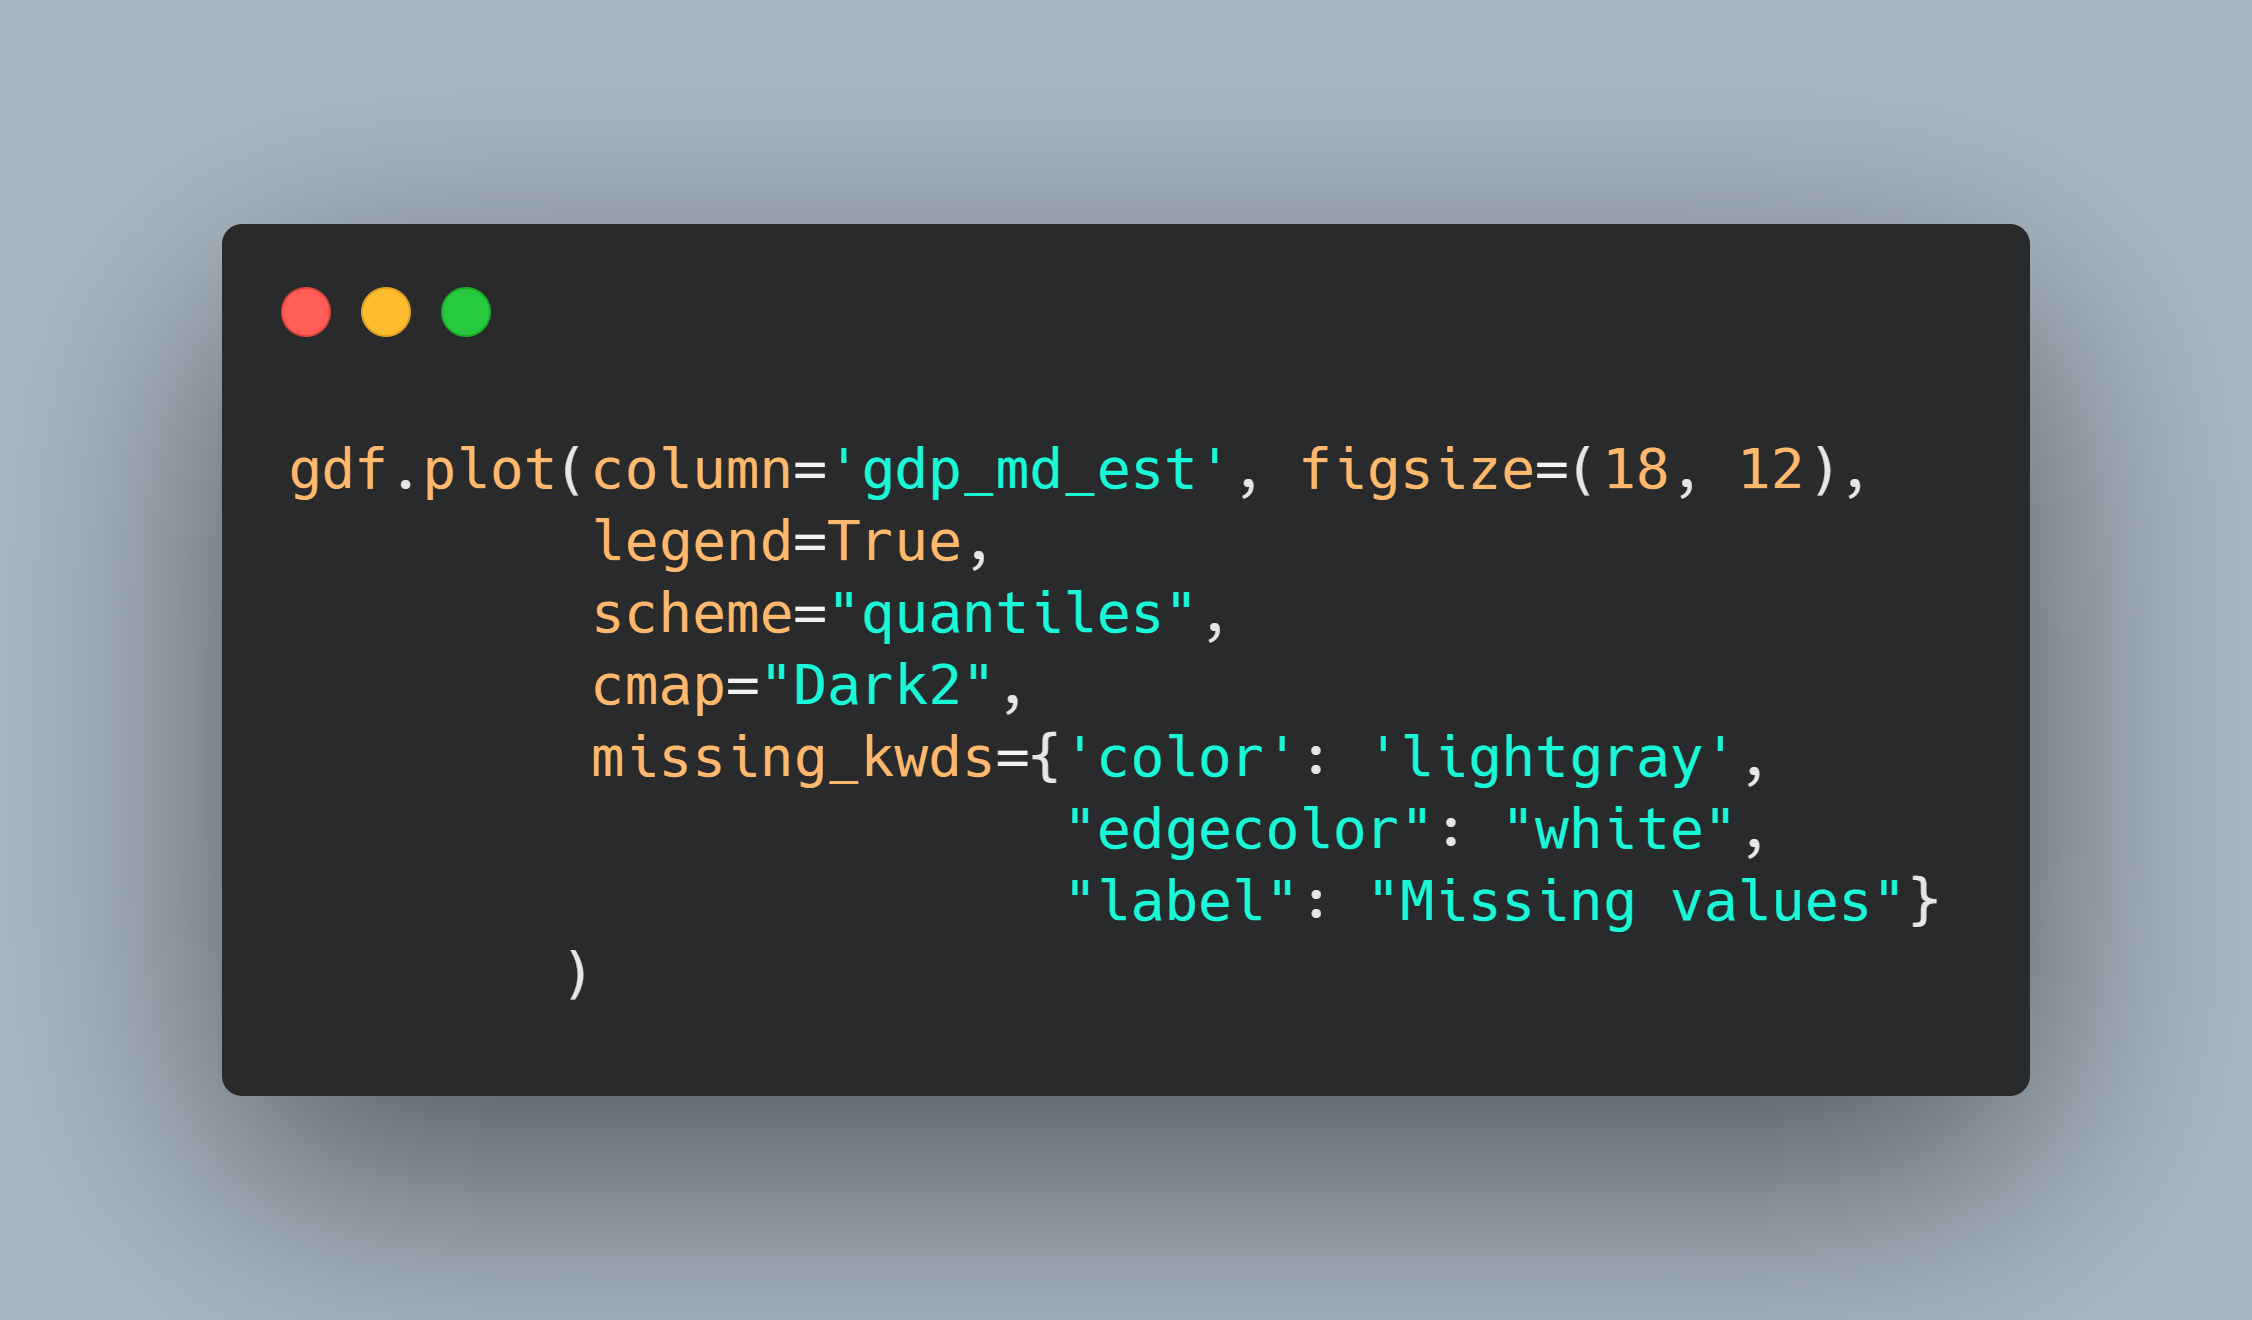Click the 'gdp_md_est' column string
The width and height of the screenshot is (2252, 1320).
(1029, 470)
